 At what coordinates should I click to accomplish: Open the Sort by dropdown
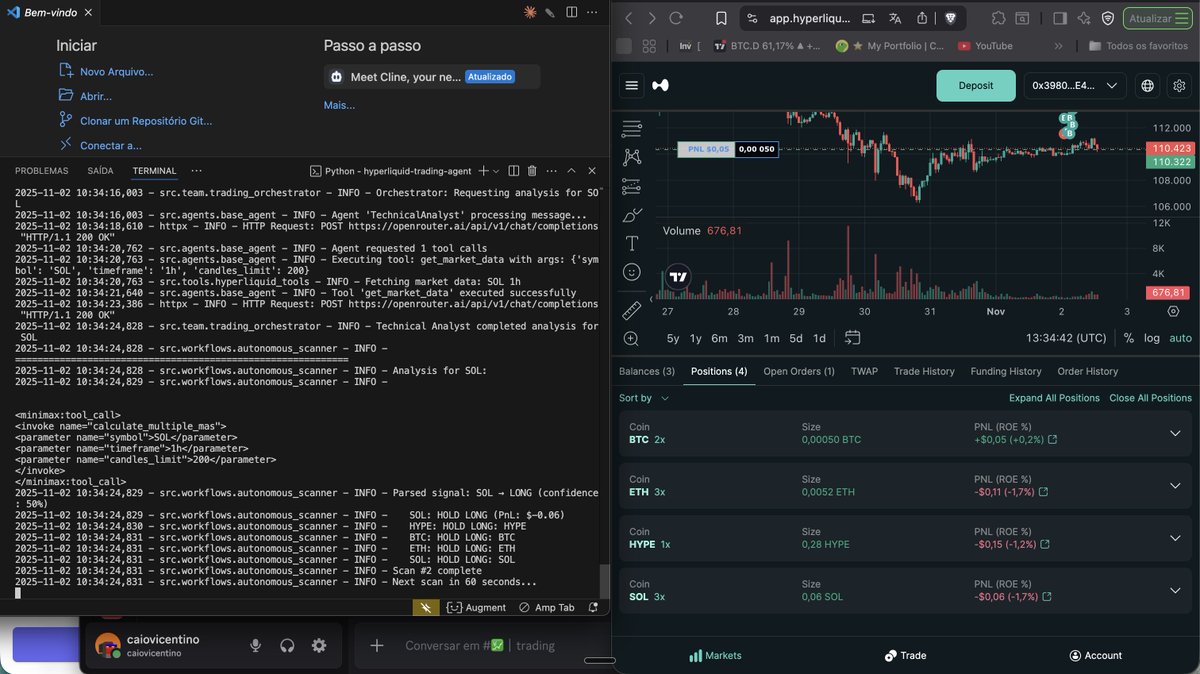coord(644,398)
